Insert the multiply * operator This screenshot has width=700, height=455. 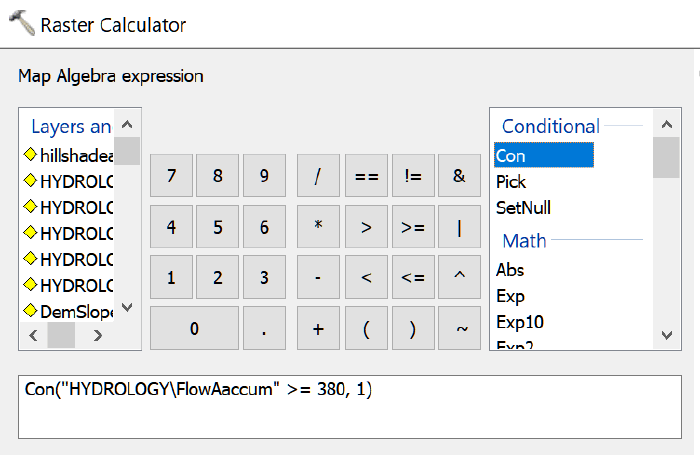(x=318, y=226)
